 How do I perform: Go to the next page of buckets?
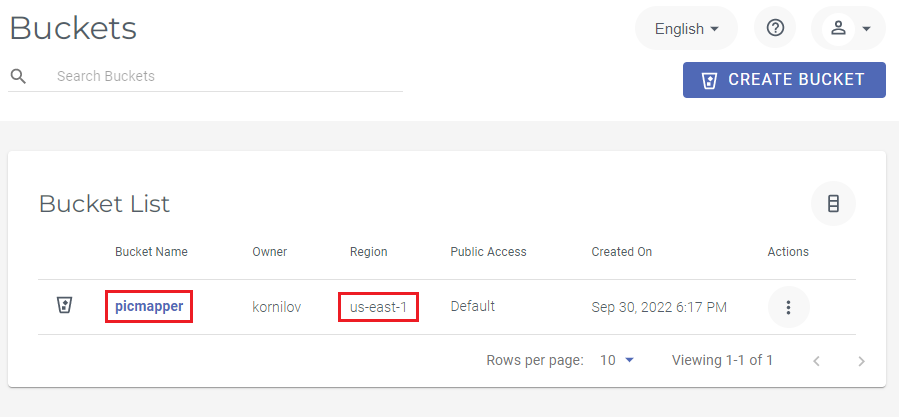(861, 360)
